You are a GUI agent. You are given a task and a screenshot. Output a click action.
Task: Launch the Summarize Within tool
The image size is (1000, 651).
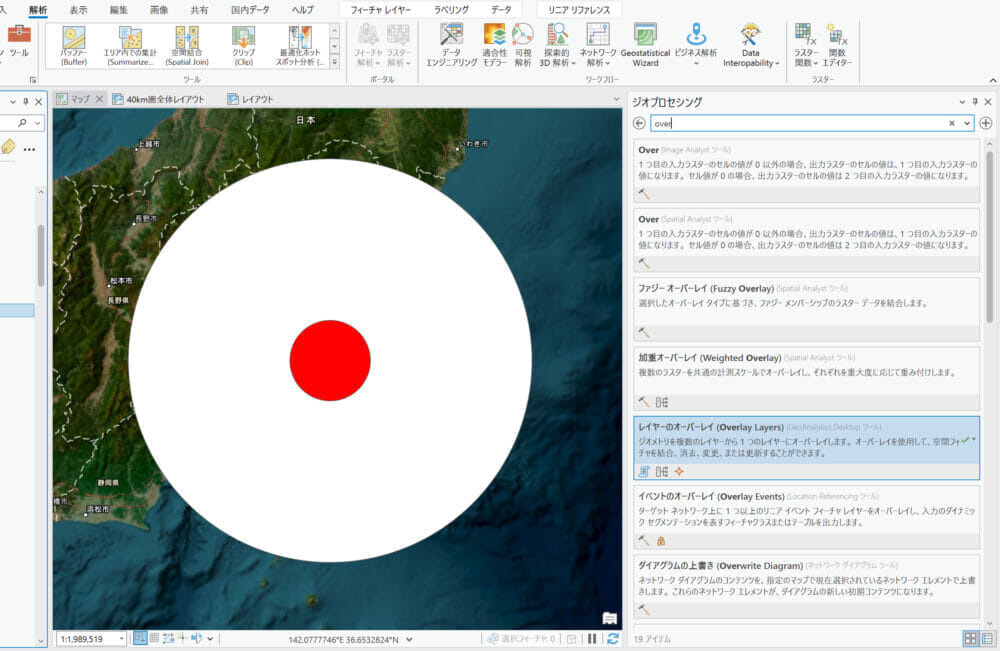coord(130,46)
